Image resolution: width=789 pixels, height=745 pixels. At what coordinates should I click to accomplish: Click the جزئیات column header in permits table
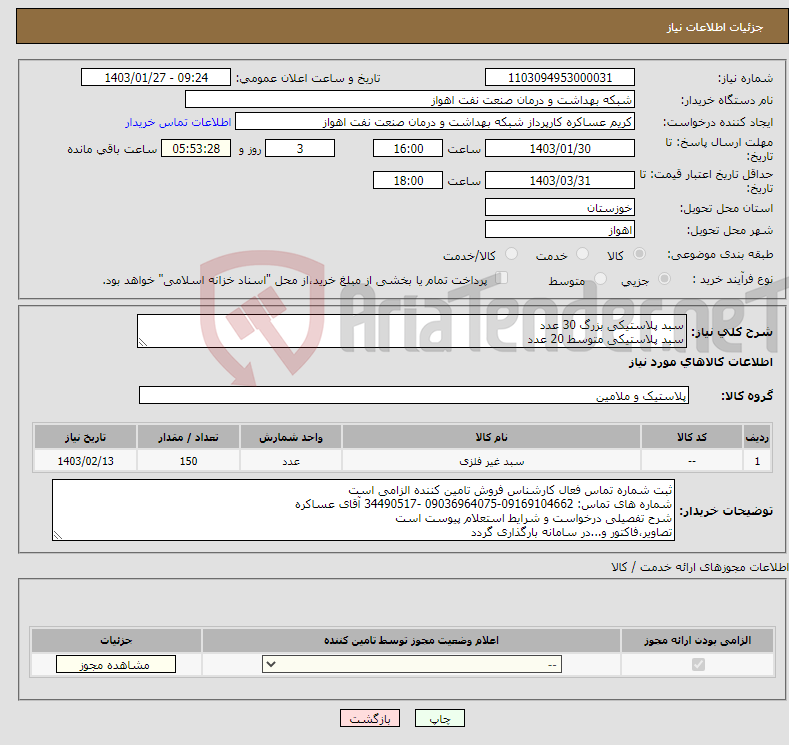116,640
